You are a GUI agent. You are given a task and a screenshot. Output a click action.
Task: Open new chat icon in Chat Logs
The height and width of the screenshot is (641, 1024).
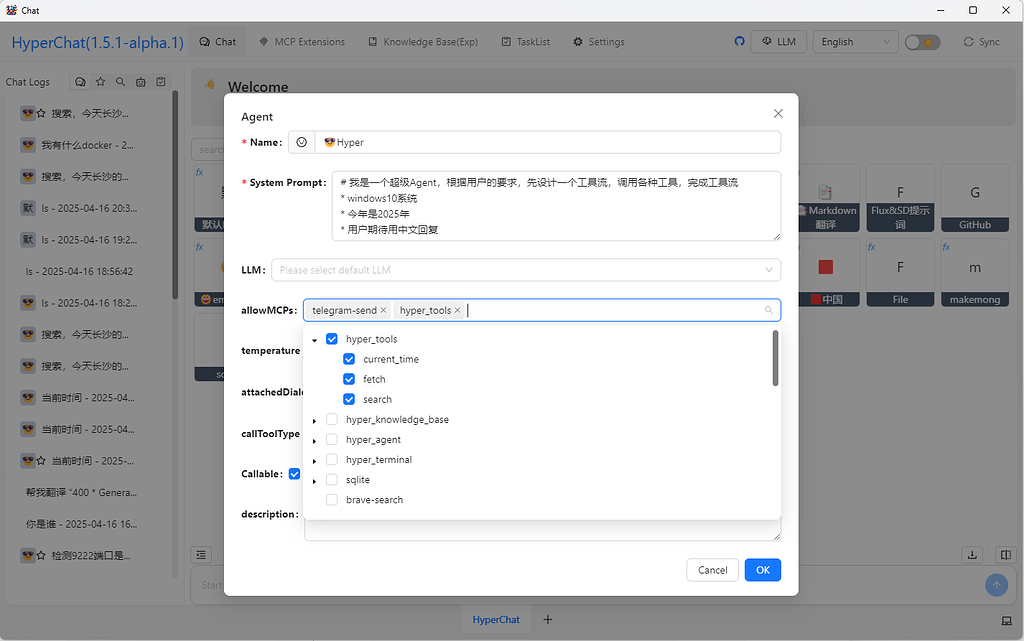coord(80,82)
